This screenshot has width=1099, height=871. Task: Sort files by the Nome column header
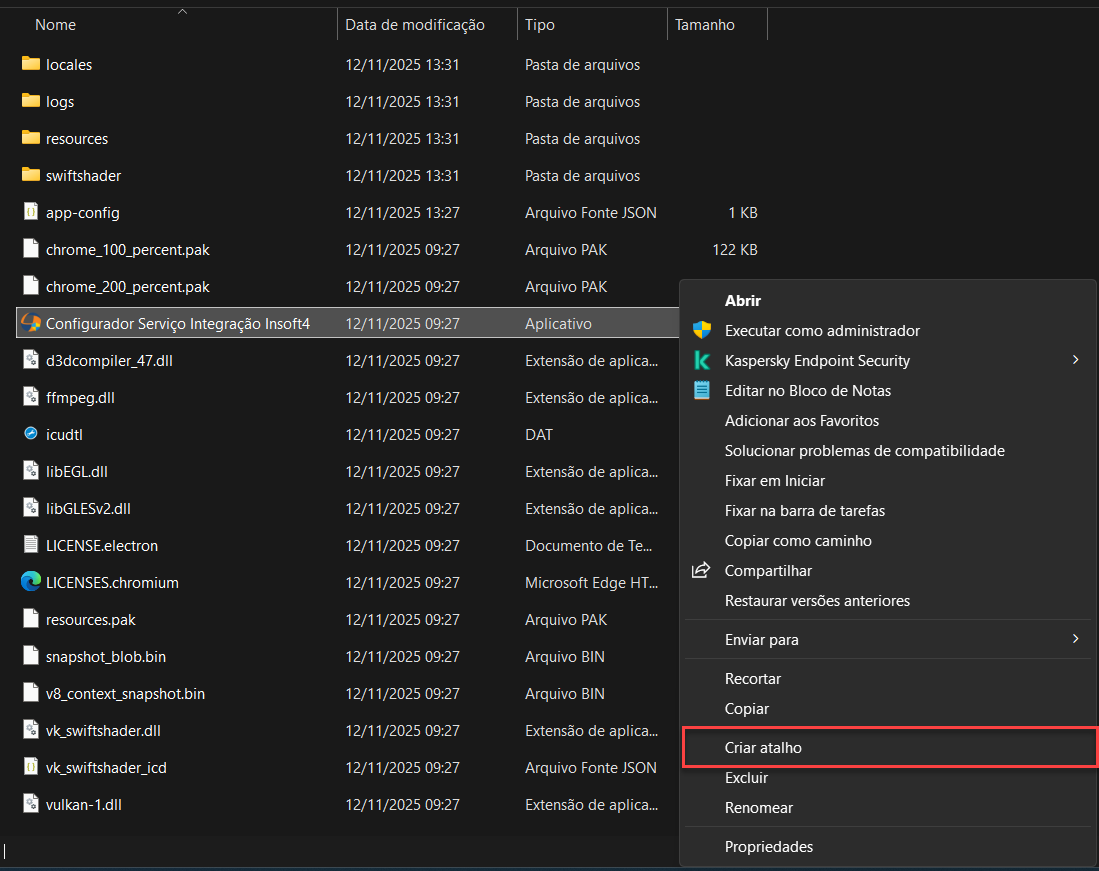tap(55, 25)
